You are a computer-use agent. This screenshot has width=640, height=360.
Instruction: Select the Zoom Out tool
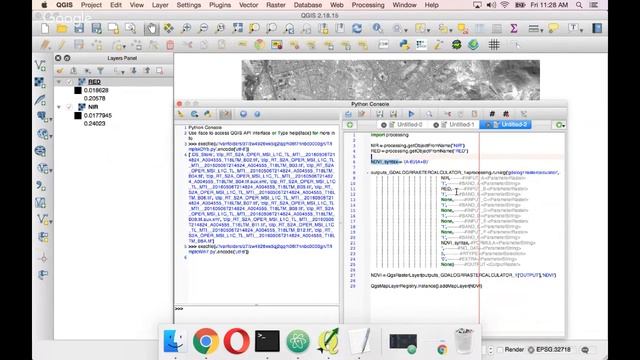(203, 28)
